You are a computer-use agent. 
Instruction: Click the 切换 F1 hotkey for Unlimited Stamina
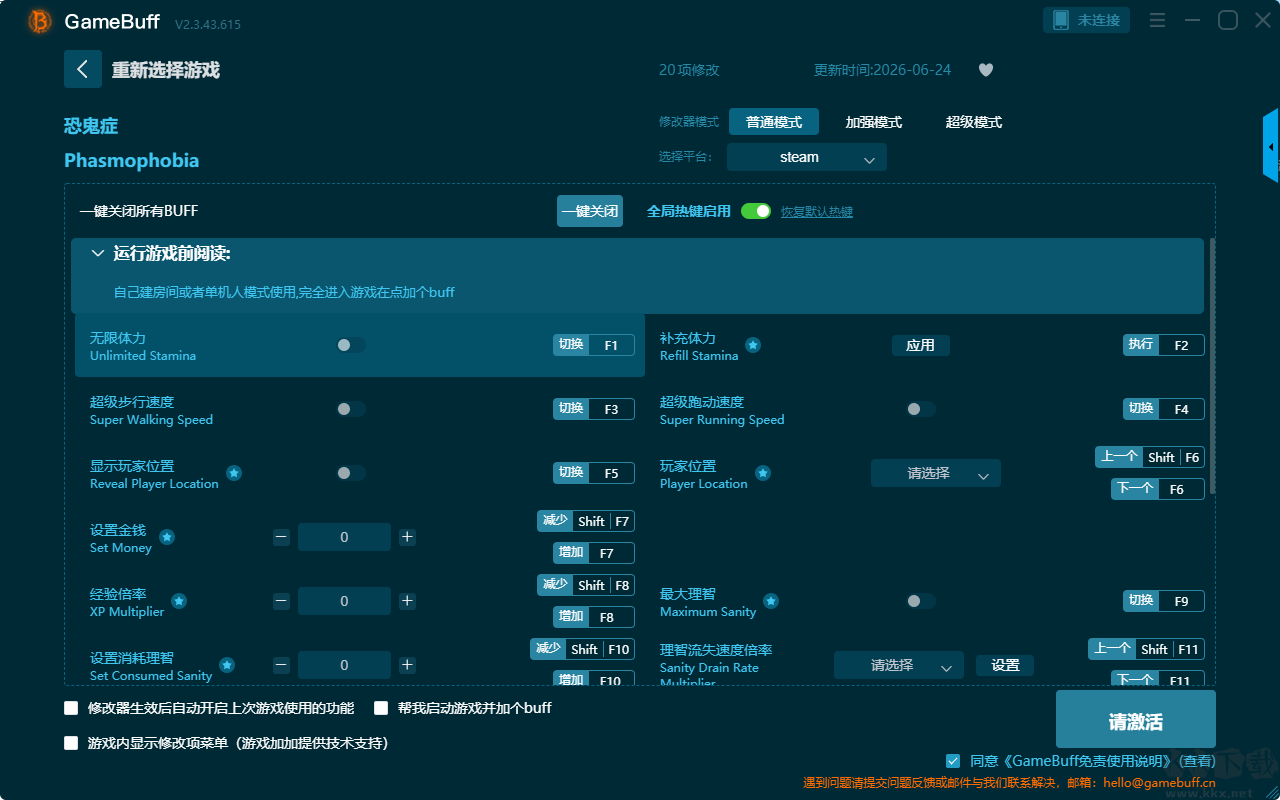point(594,345)
